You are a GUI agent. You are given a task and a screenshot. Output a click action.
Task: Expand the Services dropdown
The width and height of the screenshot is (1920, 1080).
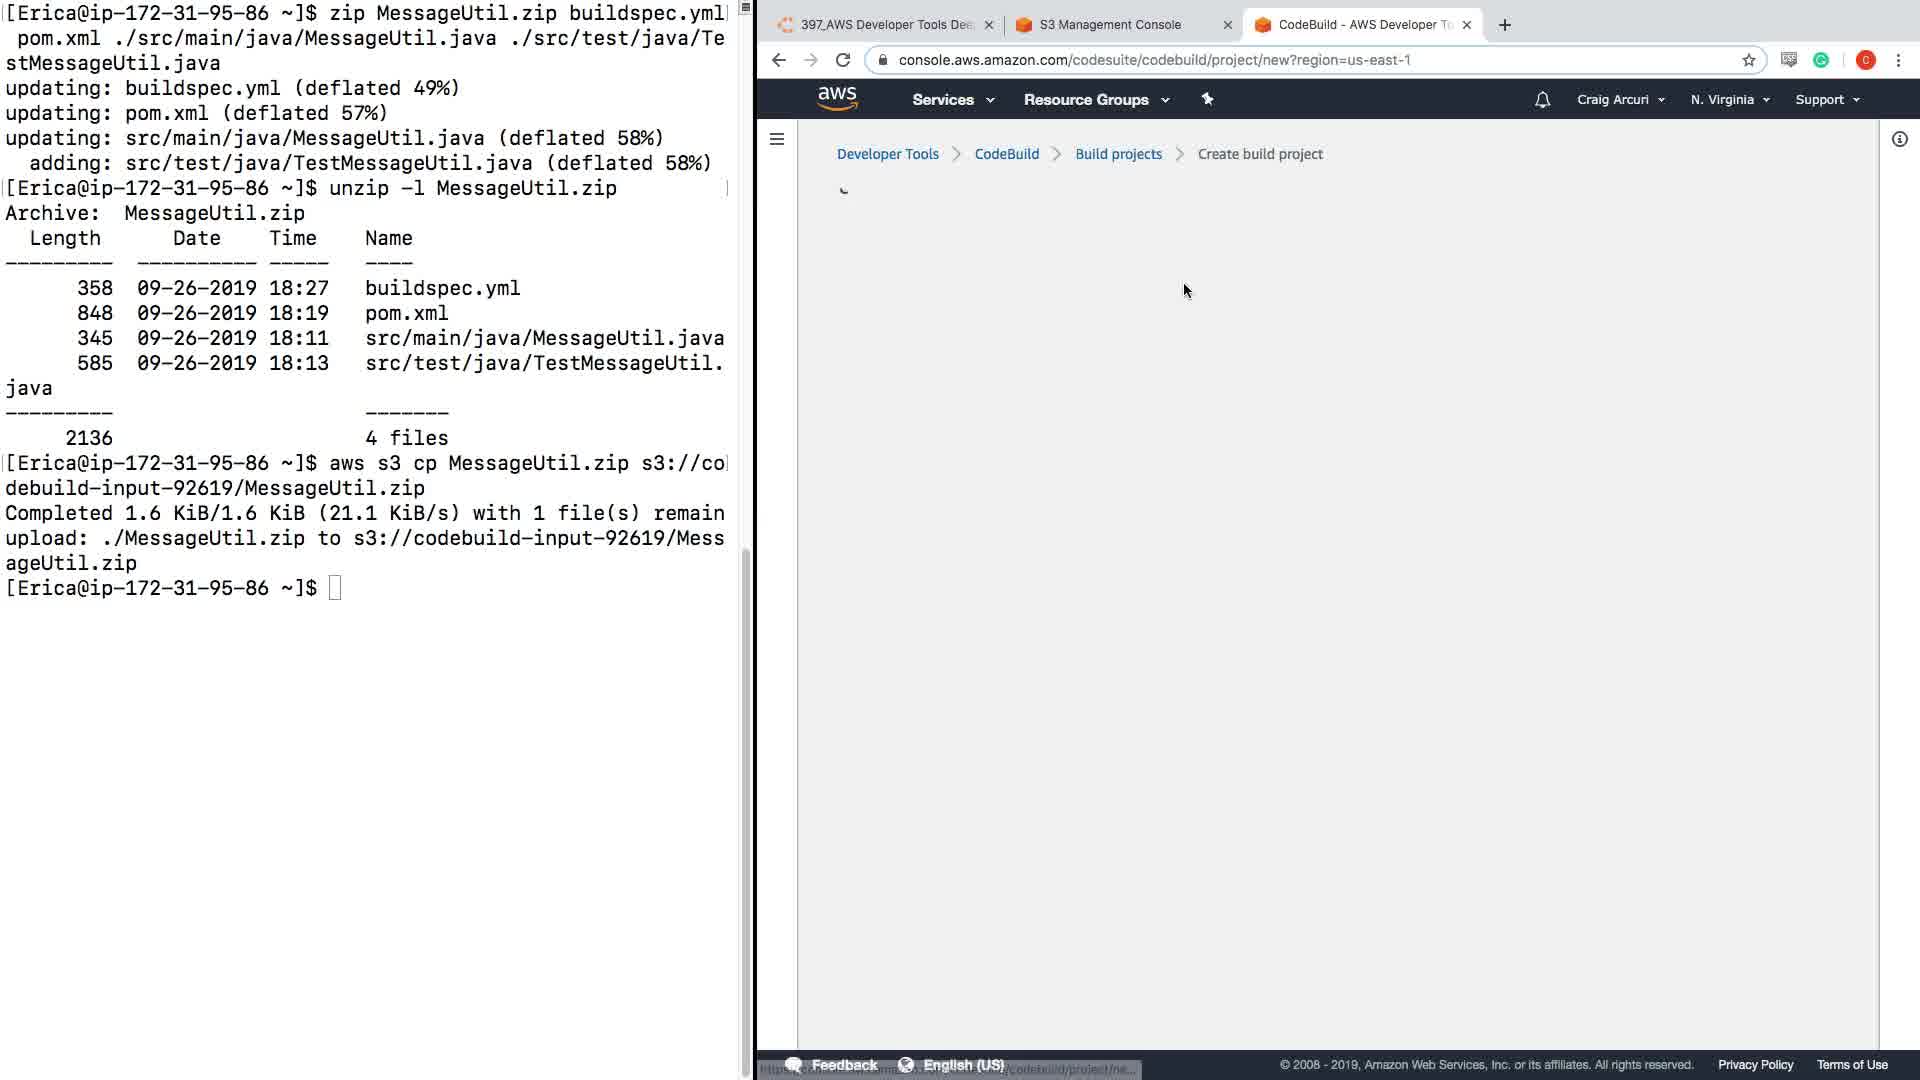[x=952, y=100]
